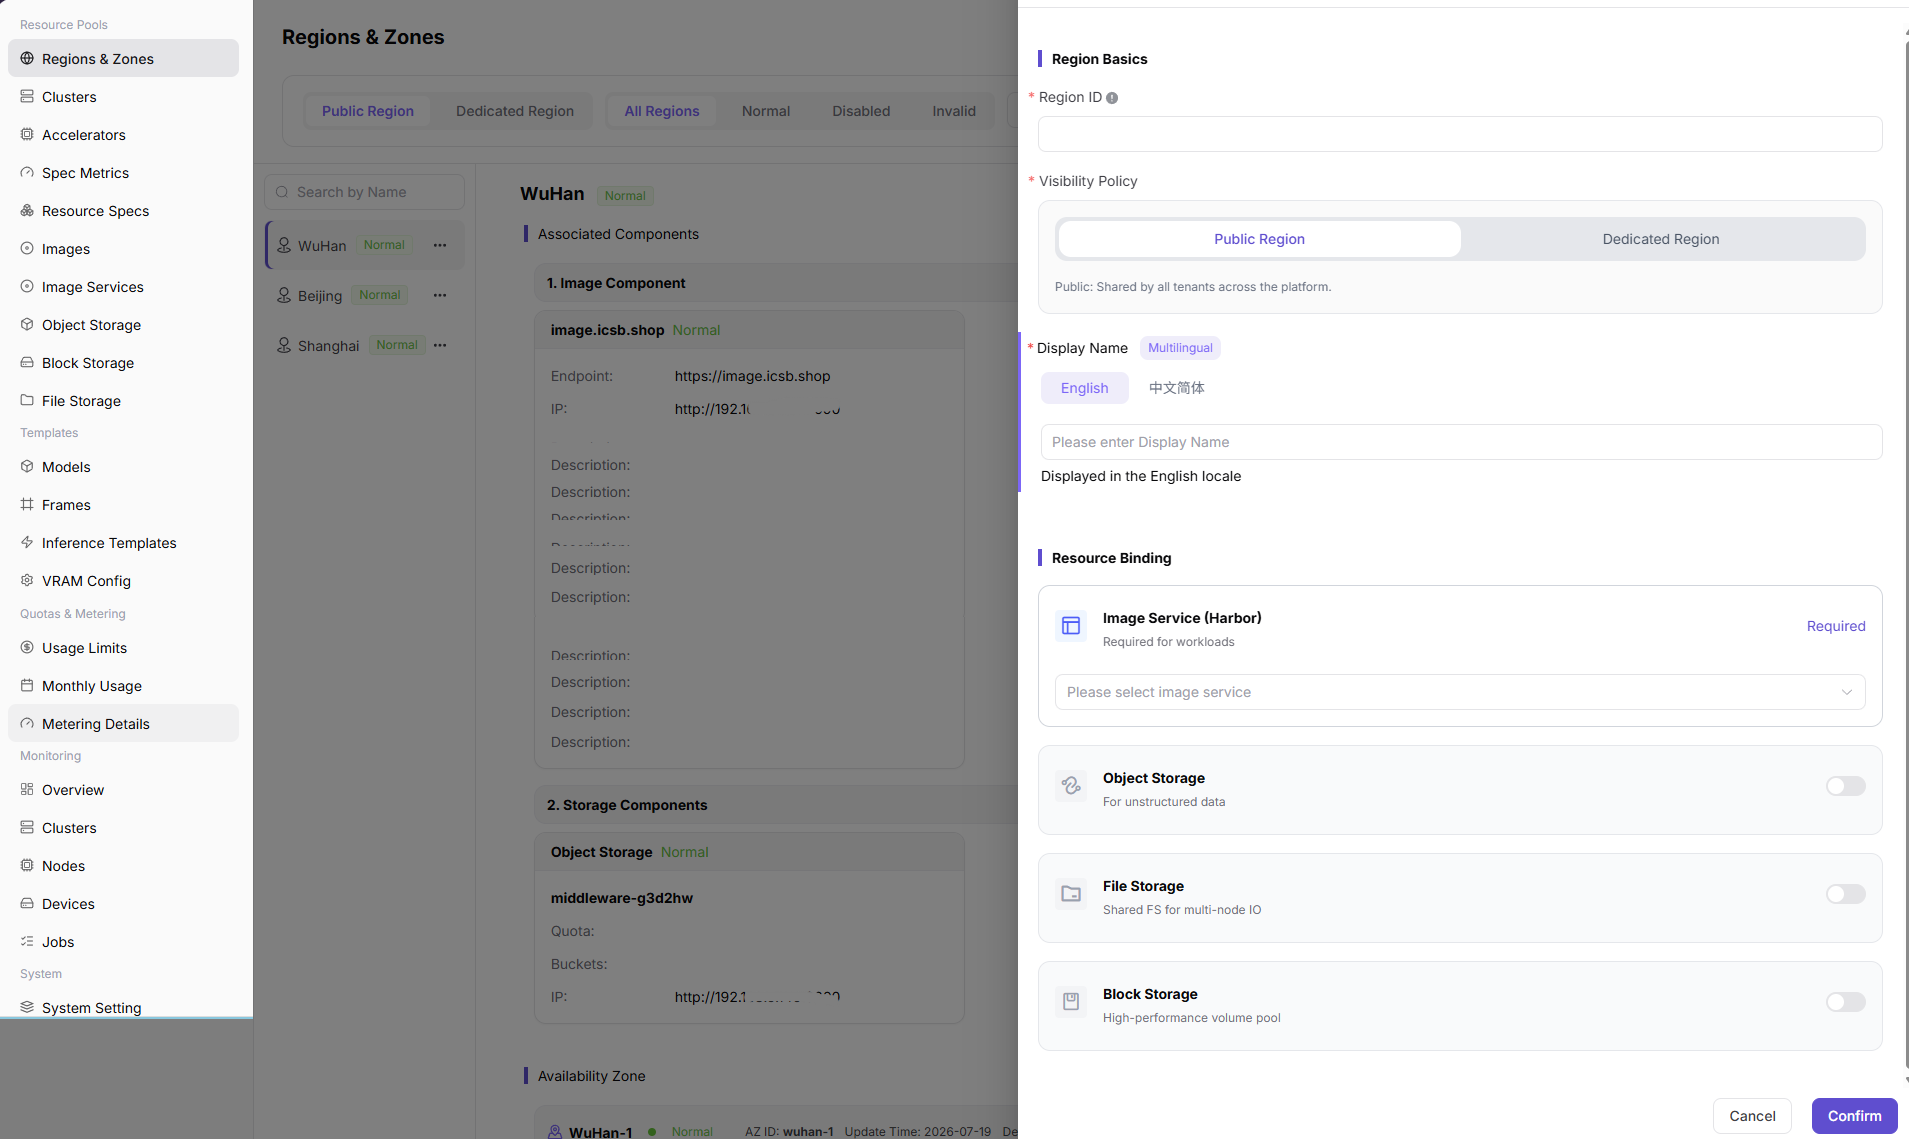Select Beijing in the region list
The height and width of the screenshot is (1139, 1909).
point(365,295)
